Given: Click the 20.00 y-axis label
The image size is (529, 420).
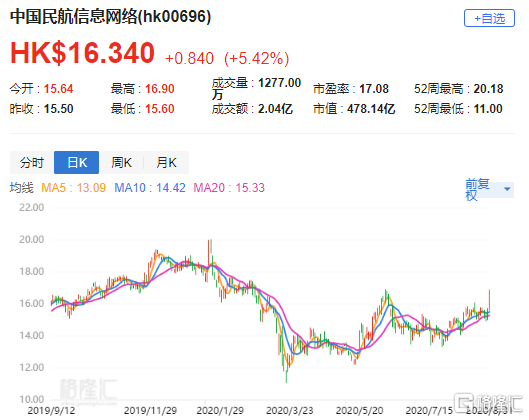Looking at the screenshot, I should (x=31, y=240).
